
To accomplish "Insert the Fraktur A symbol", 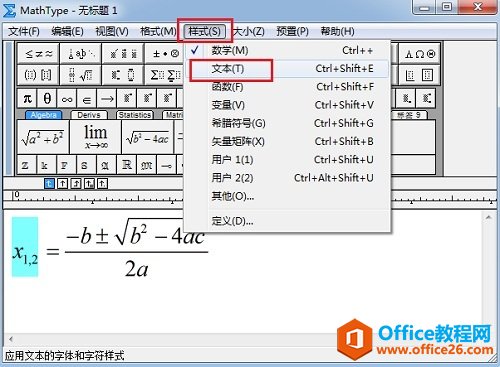I will 106,164.
